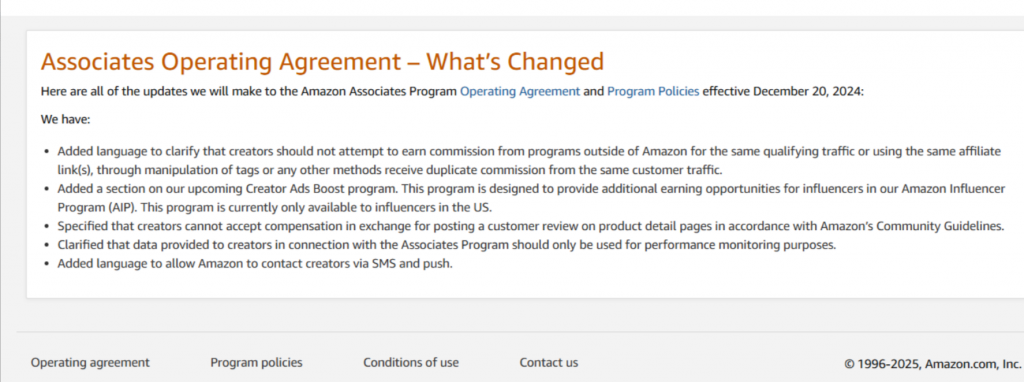Open the blue Program Policies link in intro
This screenshot has height=382, width=1024.
pos(653,91)
